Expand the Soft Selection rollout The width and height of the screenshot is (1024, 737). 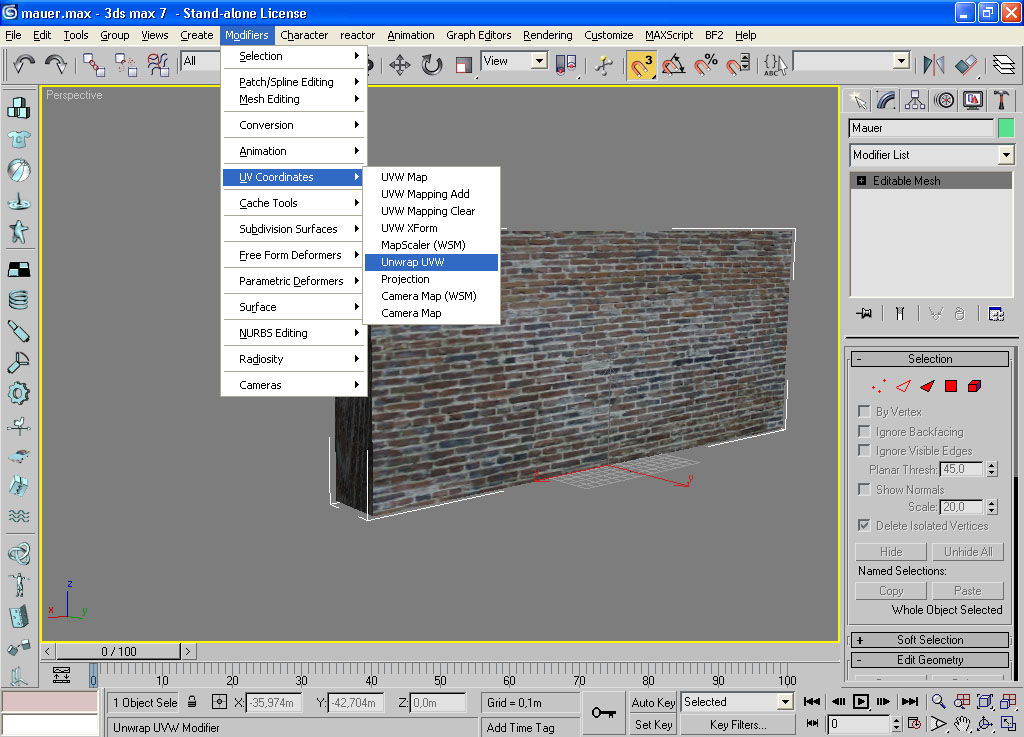[929, 640]
